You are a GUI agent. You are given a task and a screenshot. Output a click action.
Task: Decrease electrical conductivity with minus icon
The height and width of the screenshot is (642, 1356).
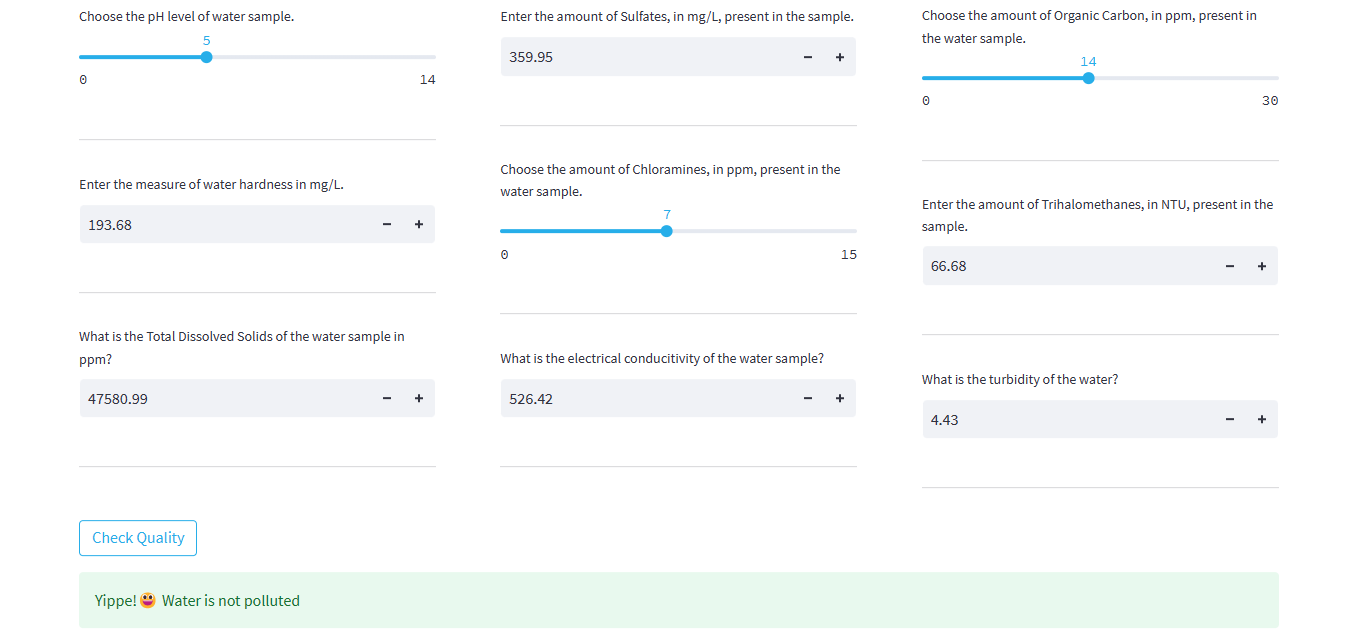(808, 399)
